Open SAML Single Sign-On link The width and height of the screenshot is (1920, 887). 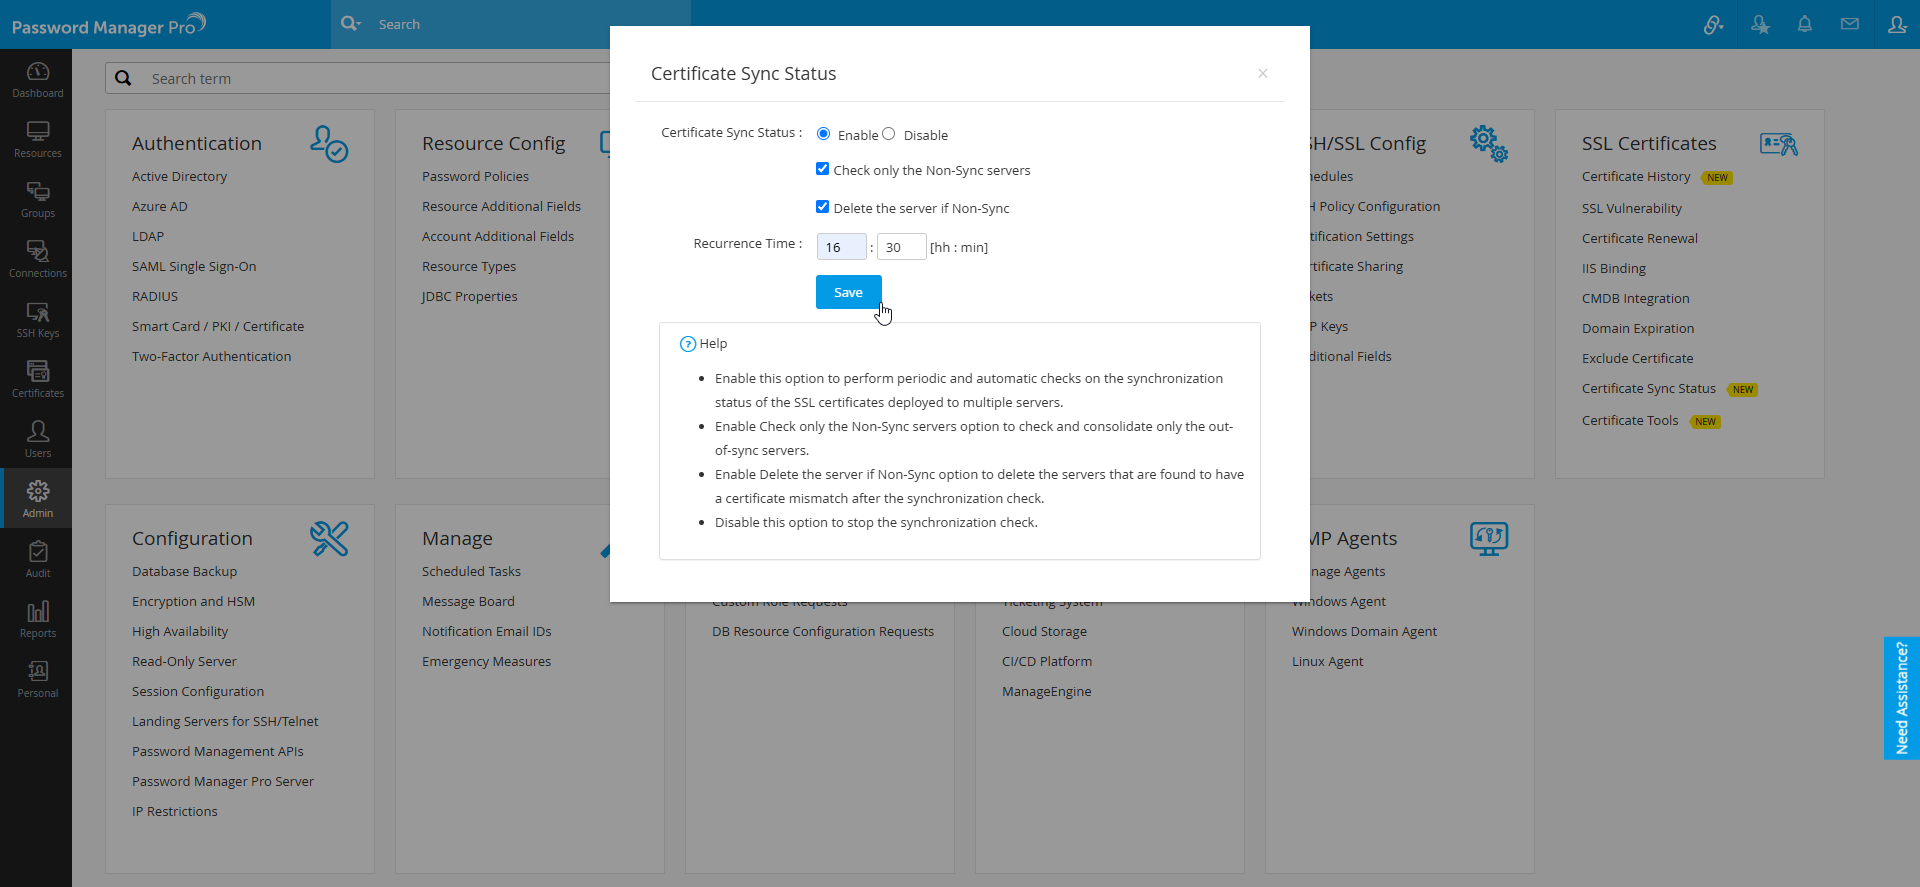click(194, 266)
